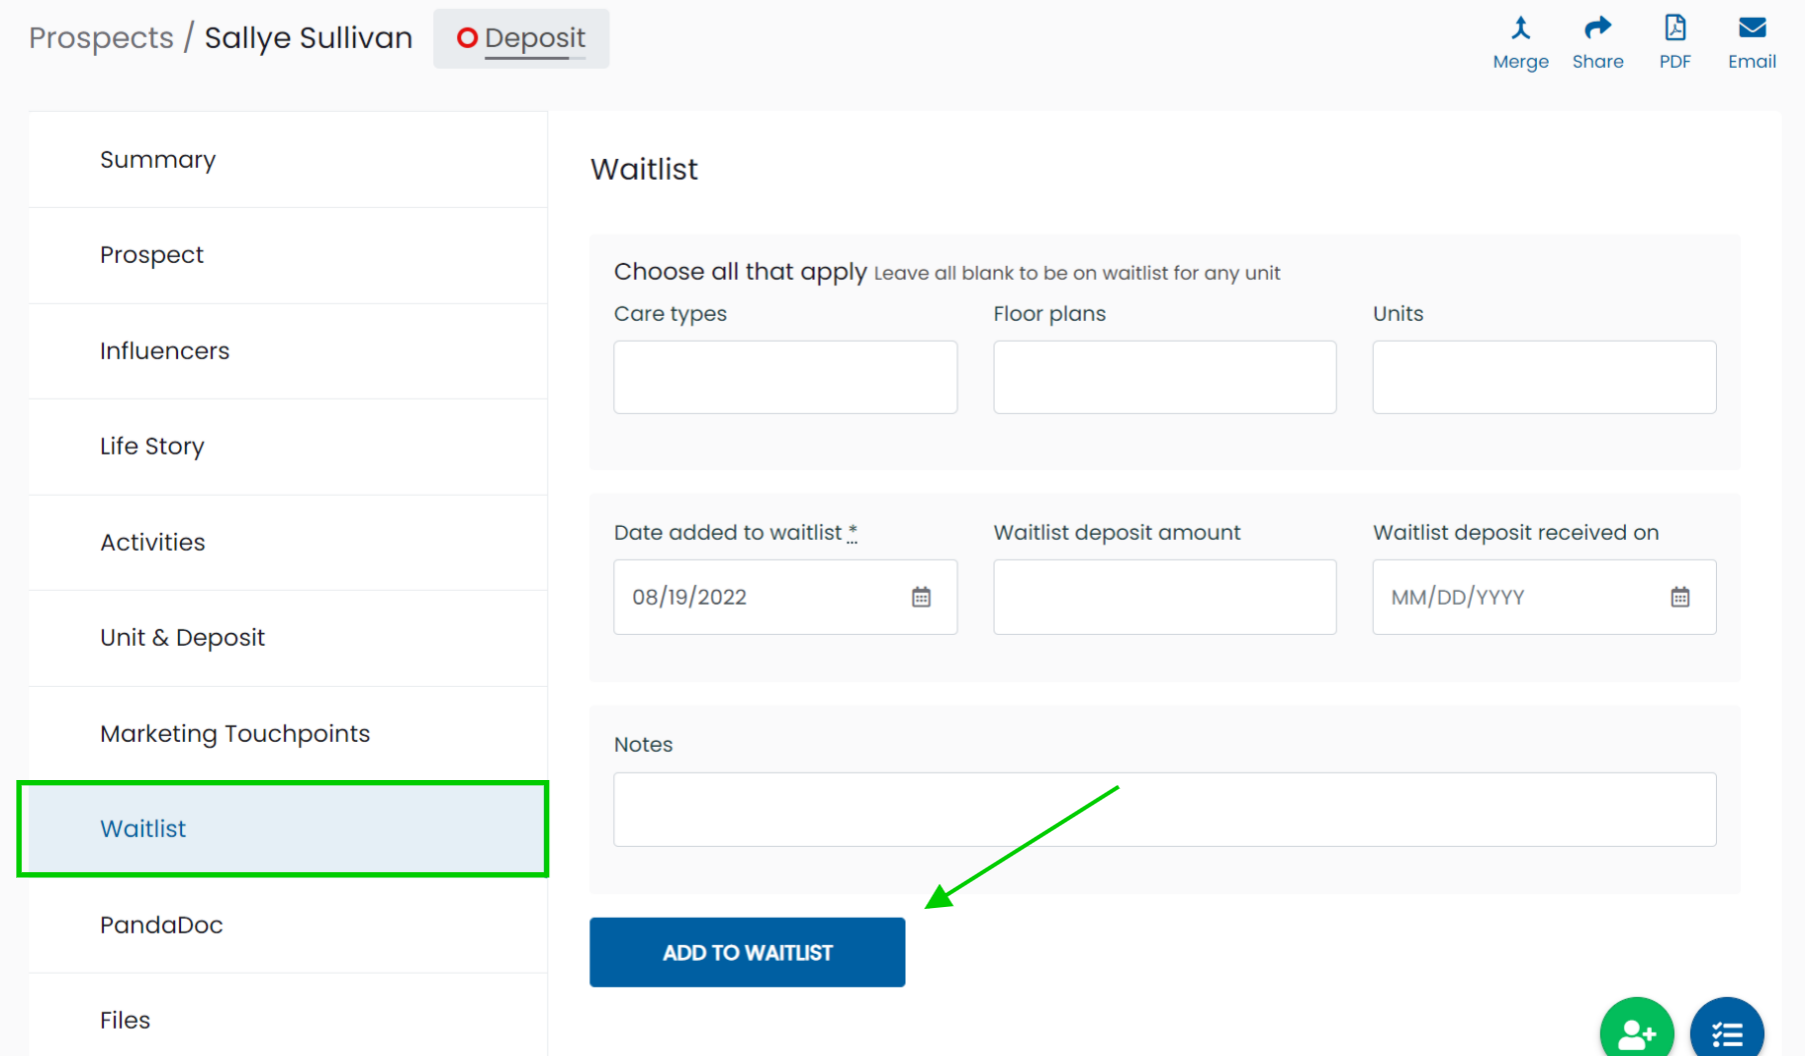Open the Floor plans selector
Screen dimensions: 1805x1056
1164,377
